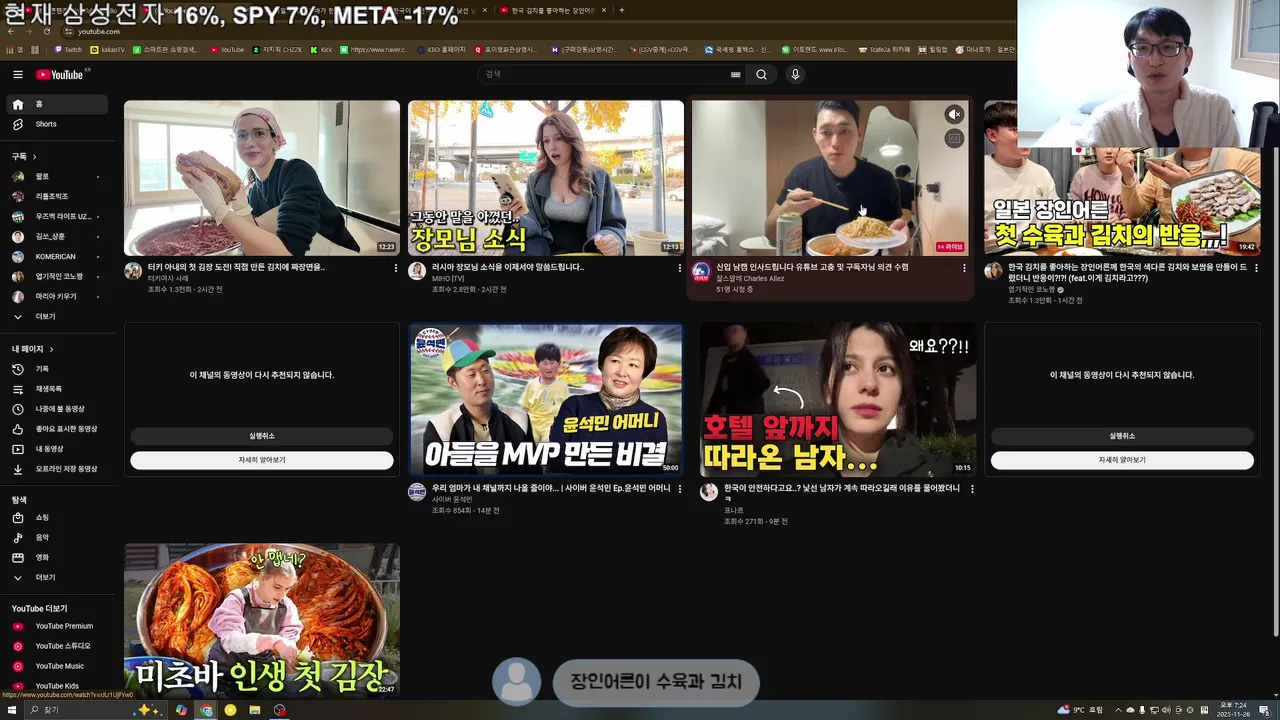Unmute the live stream preview
The width and height of the screenshot is (1280, 720).
pos(954,115)
